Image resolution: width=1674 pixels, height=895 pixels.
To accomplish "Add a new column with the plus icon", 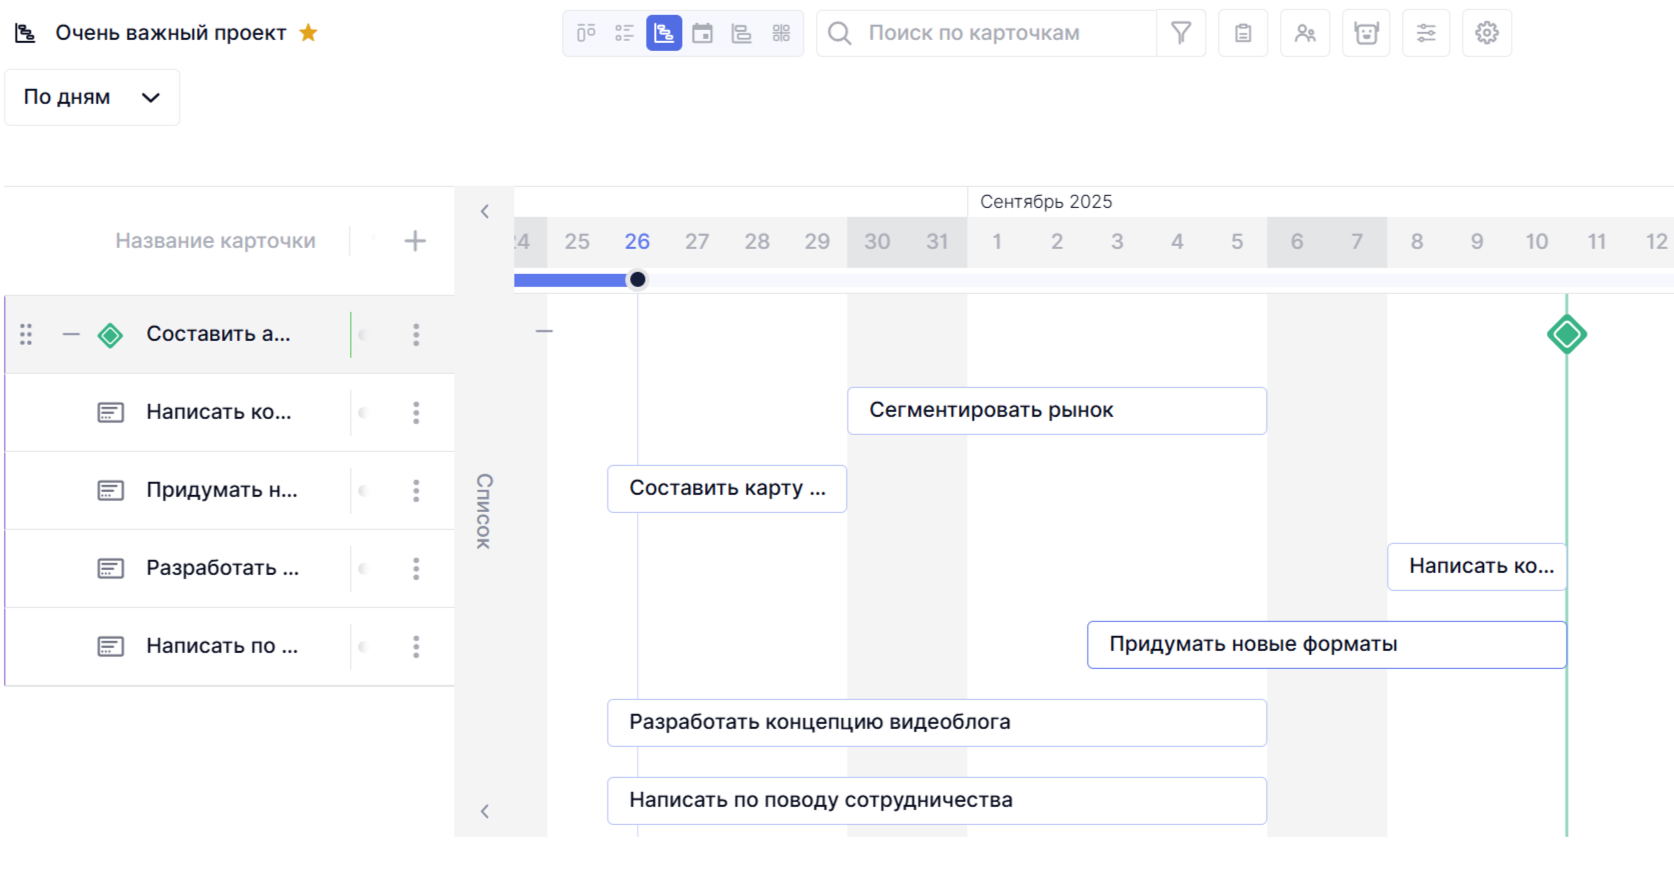I will click(415, 241).
